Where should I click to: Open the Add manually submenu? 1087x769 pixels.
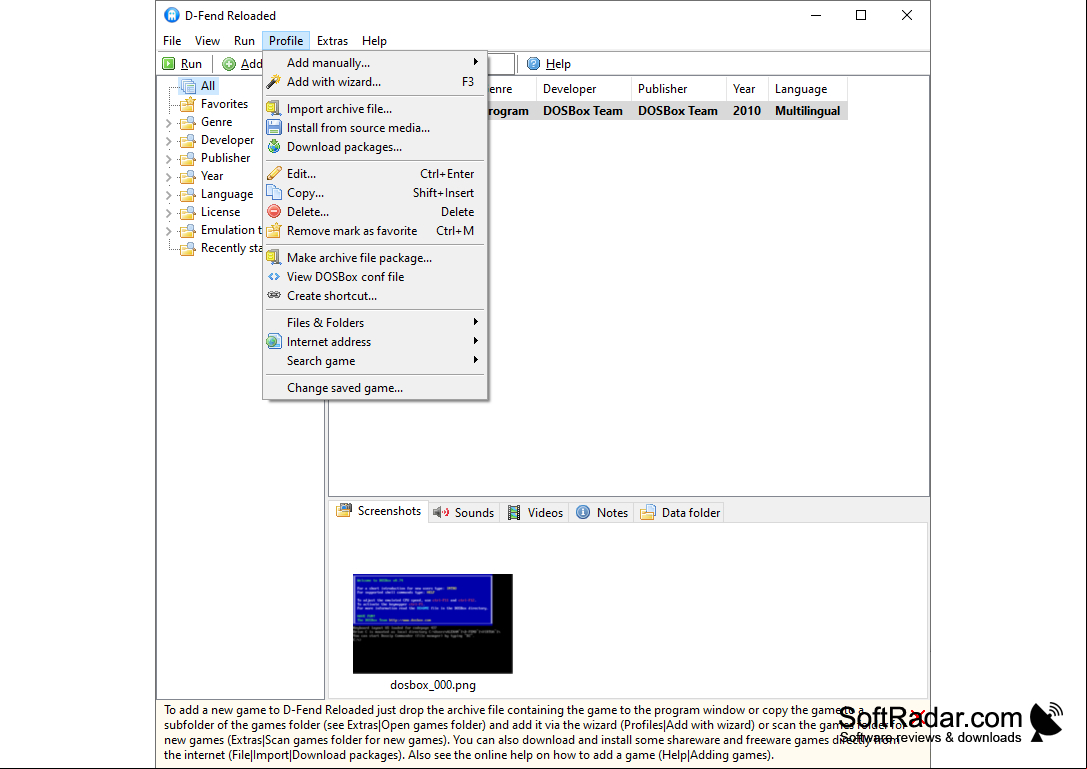[x=375, y=62]
